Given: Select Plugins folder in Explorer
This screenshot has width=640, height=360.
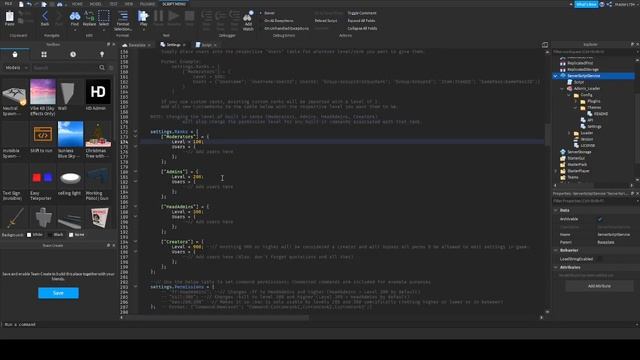Looking at the screenshot, I should click(x=593, y=101).
